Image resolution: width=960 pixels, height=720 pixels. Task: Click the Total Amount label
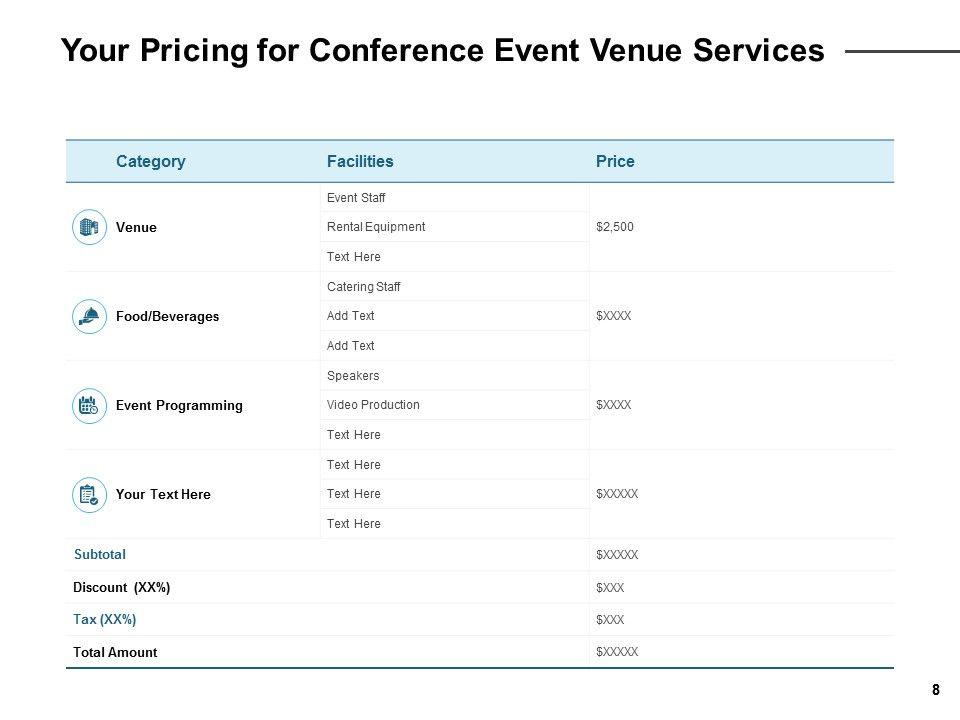point(115,652)
